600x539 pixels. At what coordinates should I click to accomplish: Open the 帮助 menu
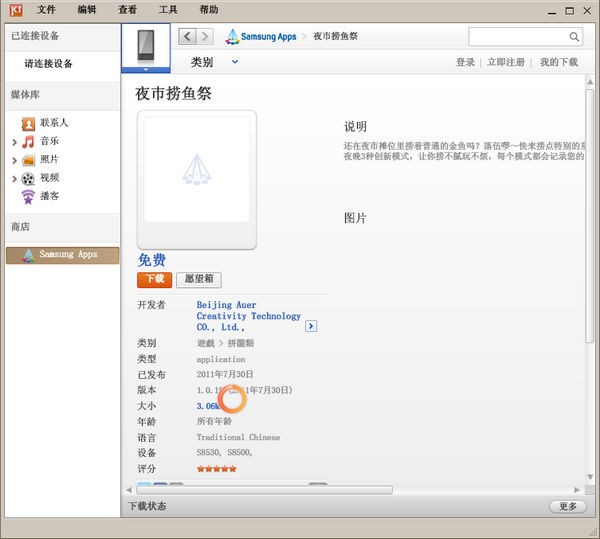click(x=209, y=10)
